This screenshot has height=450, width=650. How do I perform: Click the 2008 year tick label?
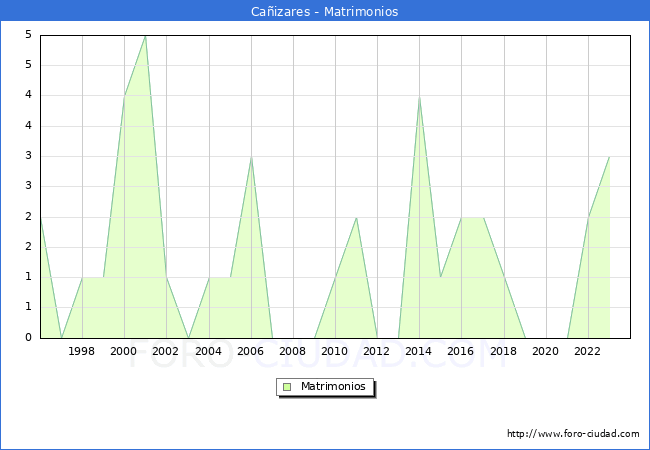(x=292, y=351)
